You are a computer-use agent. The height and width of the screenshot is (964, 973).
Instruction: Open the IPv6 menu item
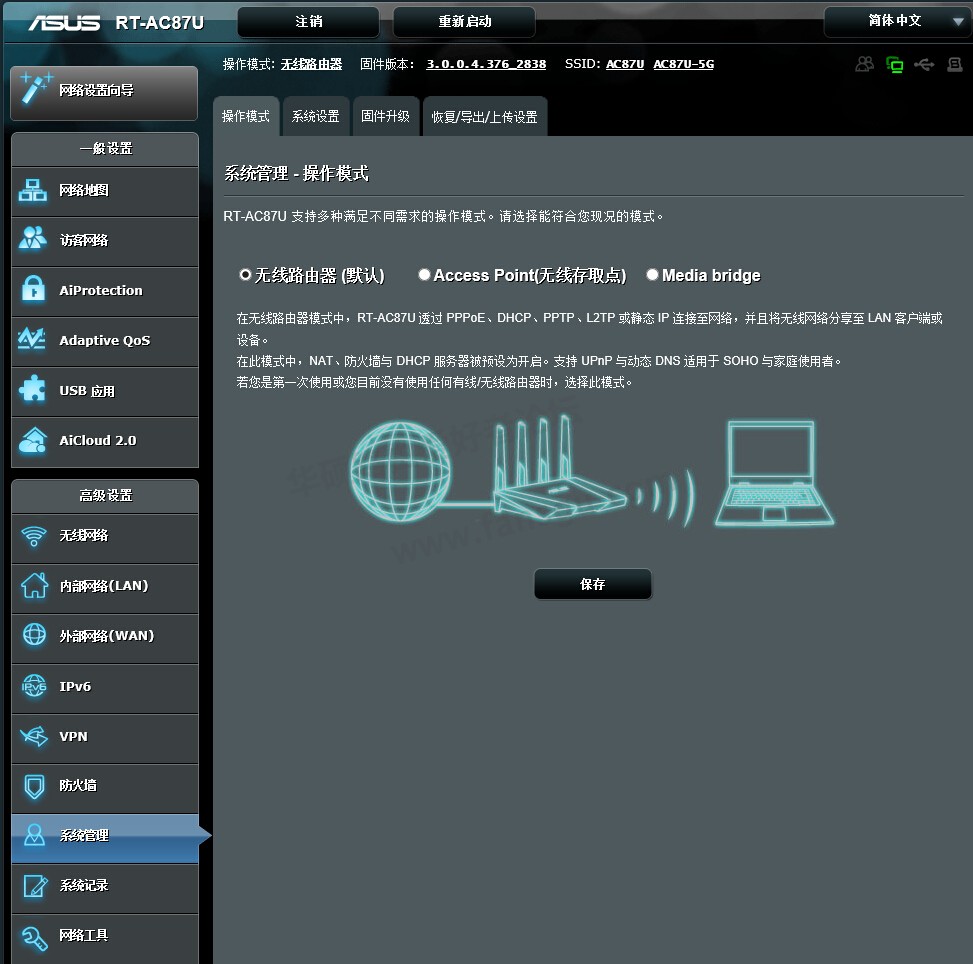pos(105,688)
